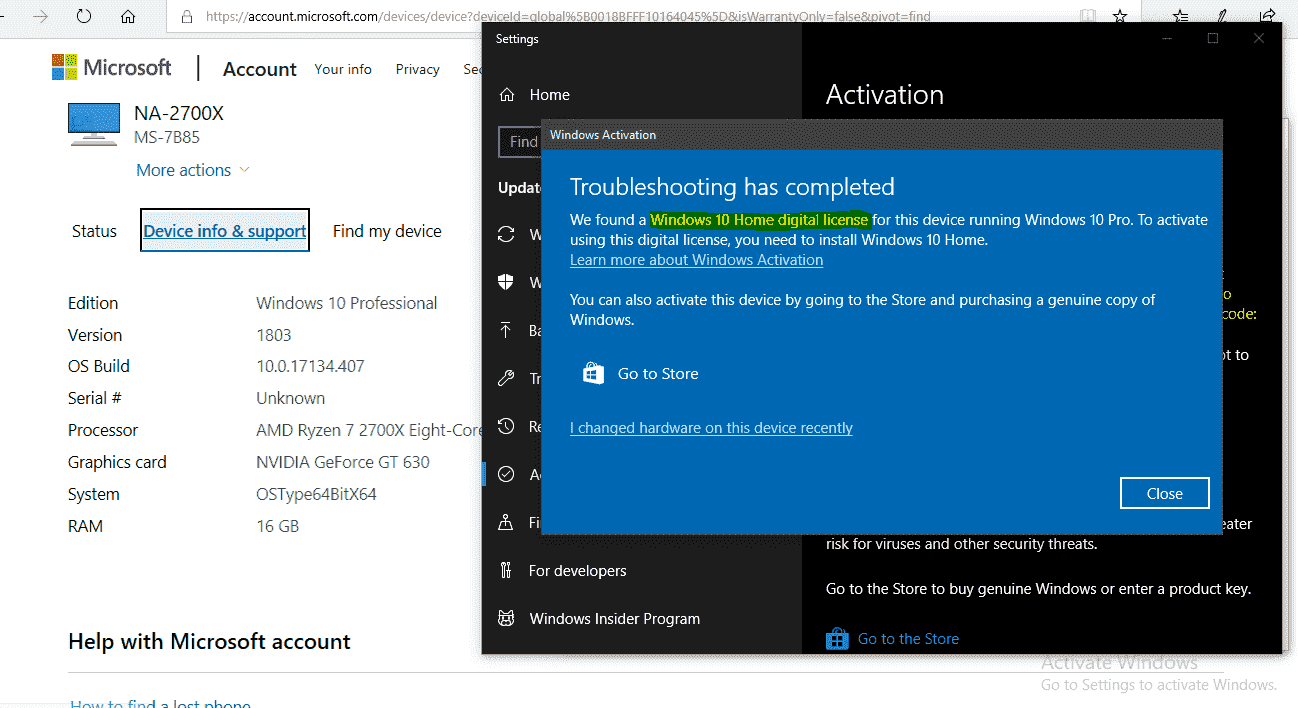This screenshot has height=708, width=1298.
Task: Minimize the Settings window
Action: pos(1167,38)
